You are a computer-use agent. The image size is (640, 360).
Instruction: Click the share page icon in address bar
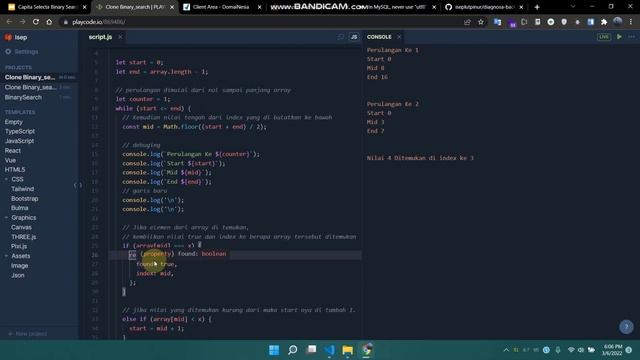point(467,22)
